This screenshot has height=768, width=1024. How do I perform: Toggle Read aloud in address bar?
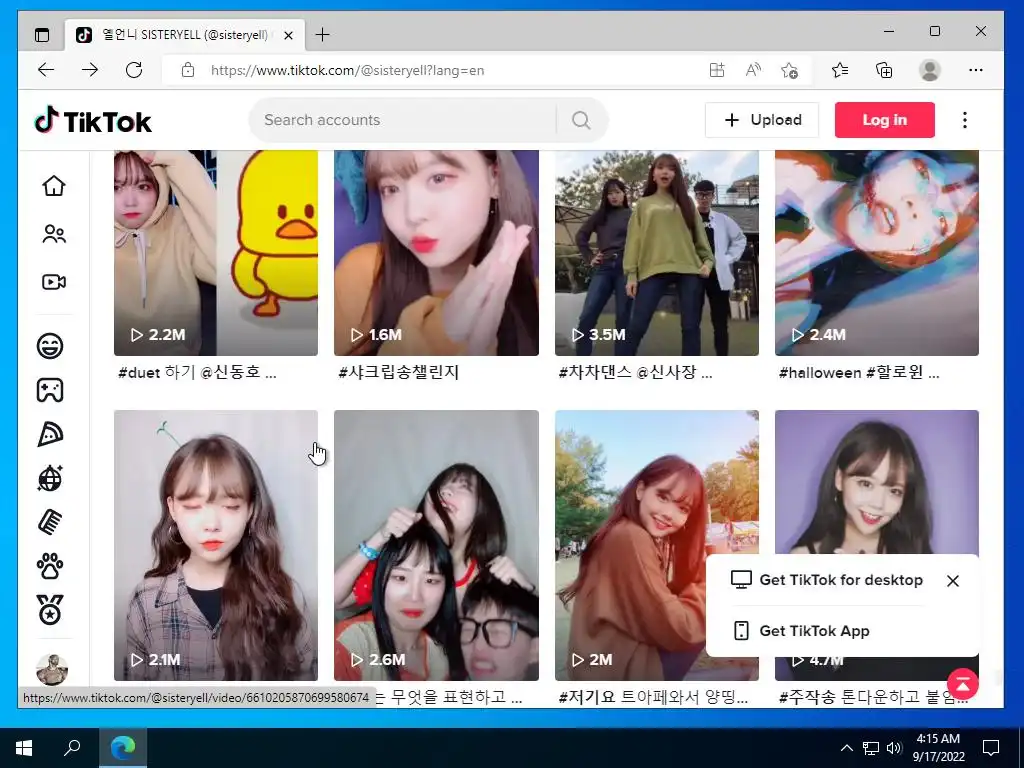pos(753,70)
